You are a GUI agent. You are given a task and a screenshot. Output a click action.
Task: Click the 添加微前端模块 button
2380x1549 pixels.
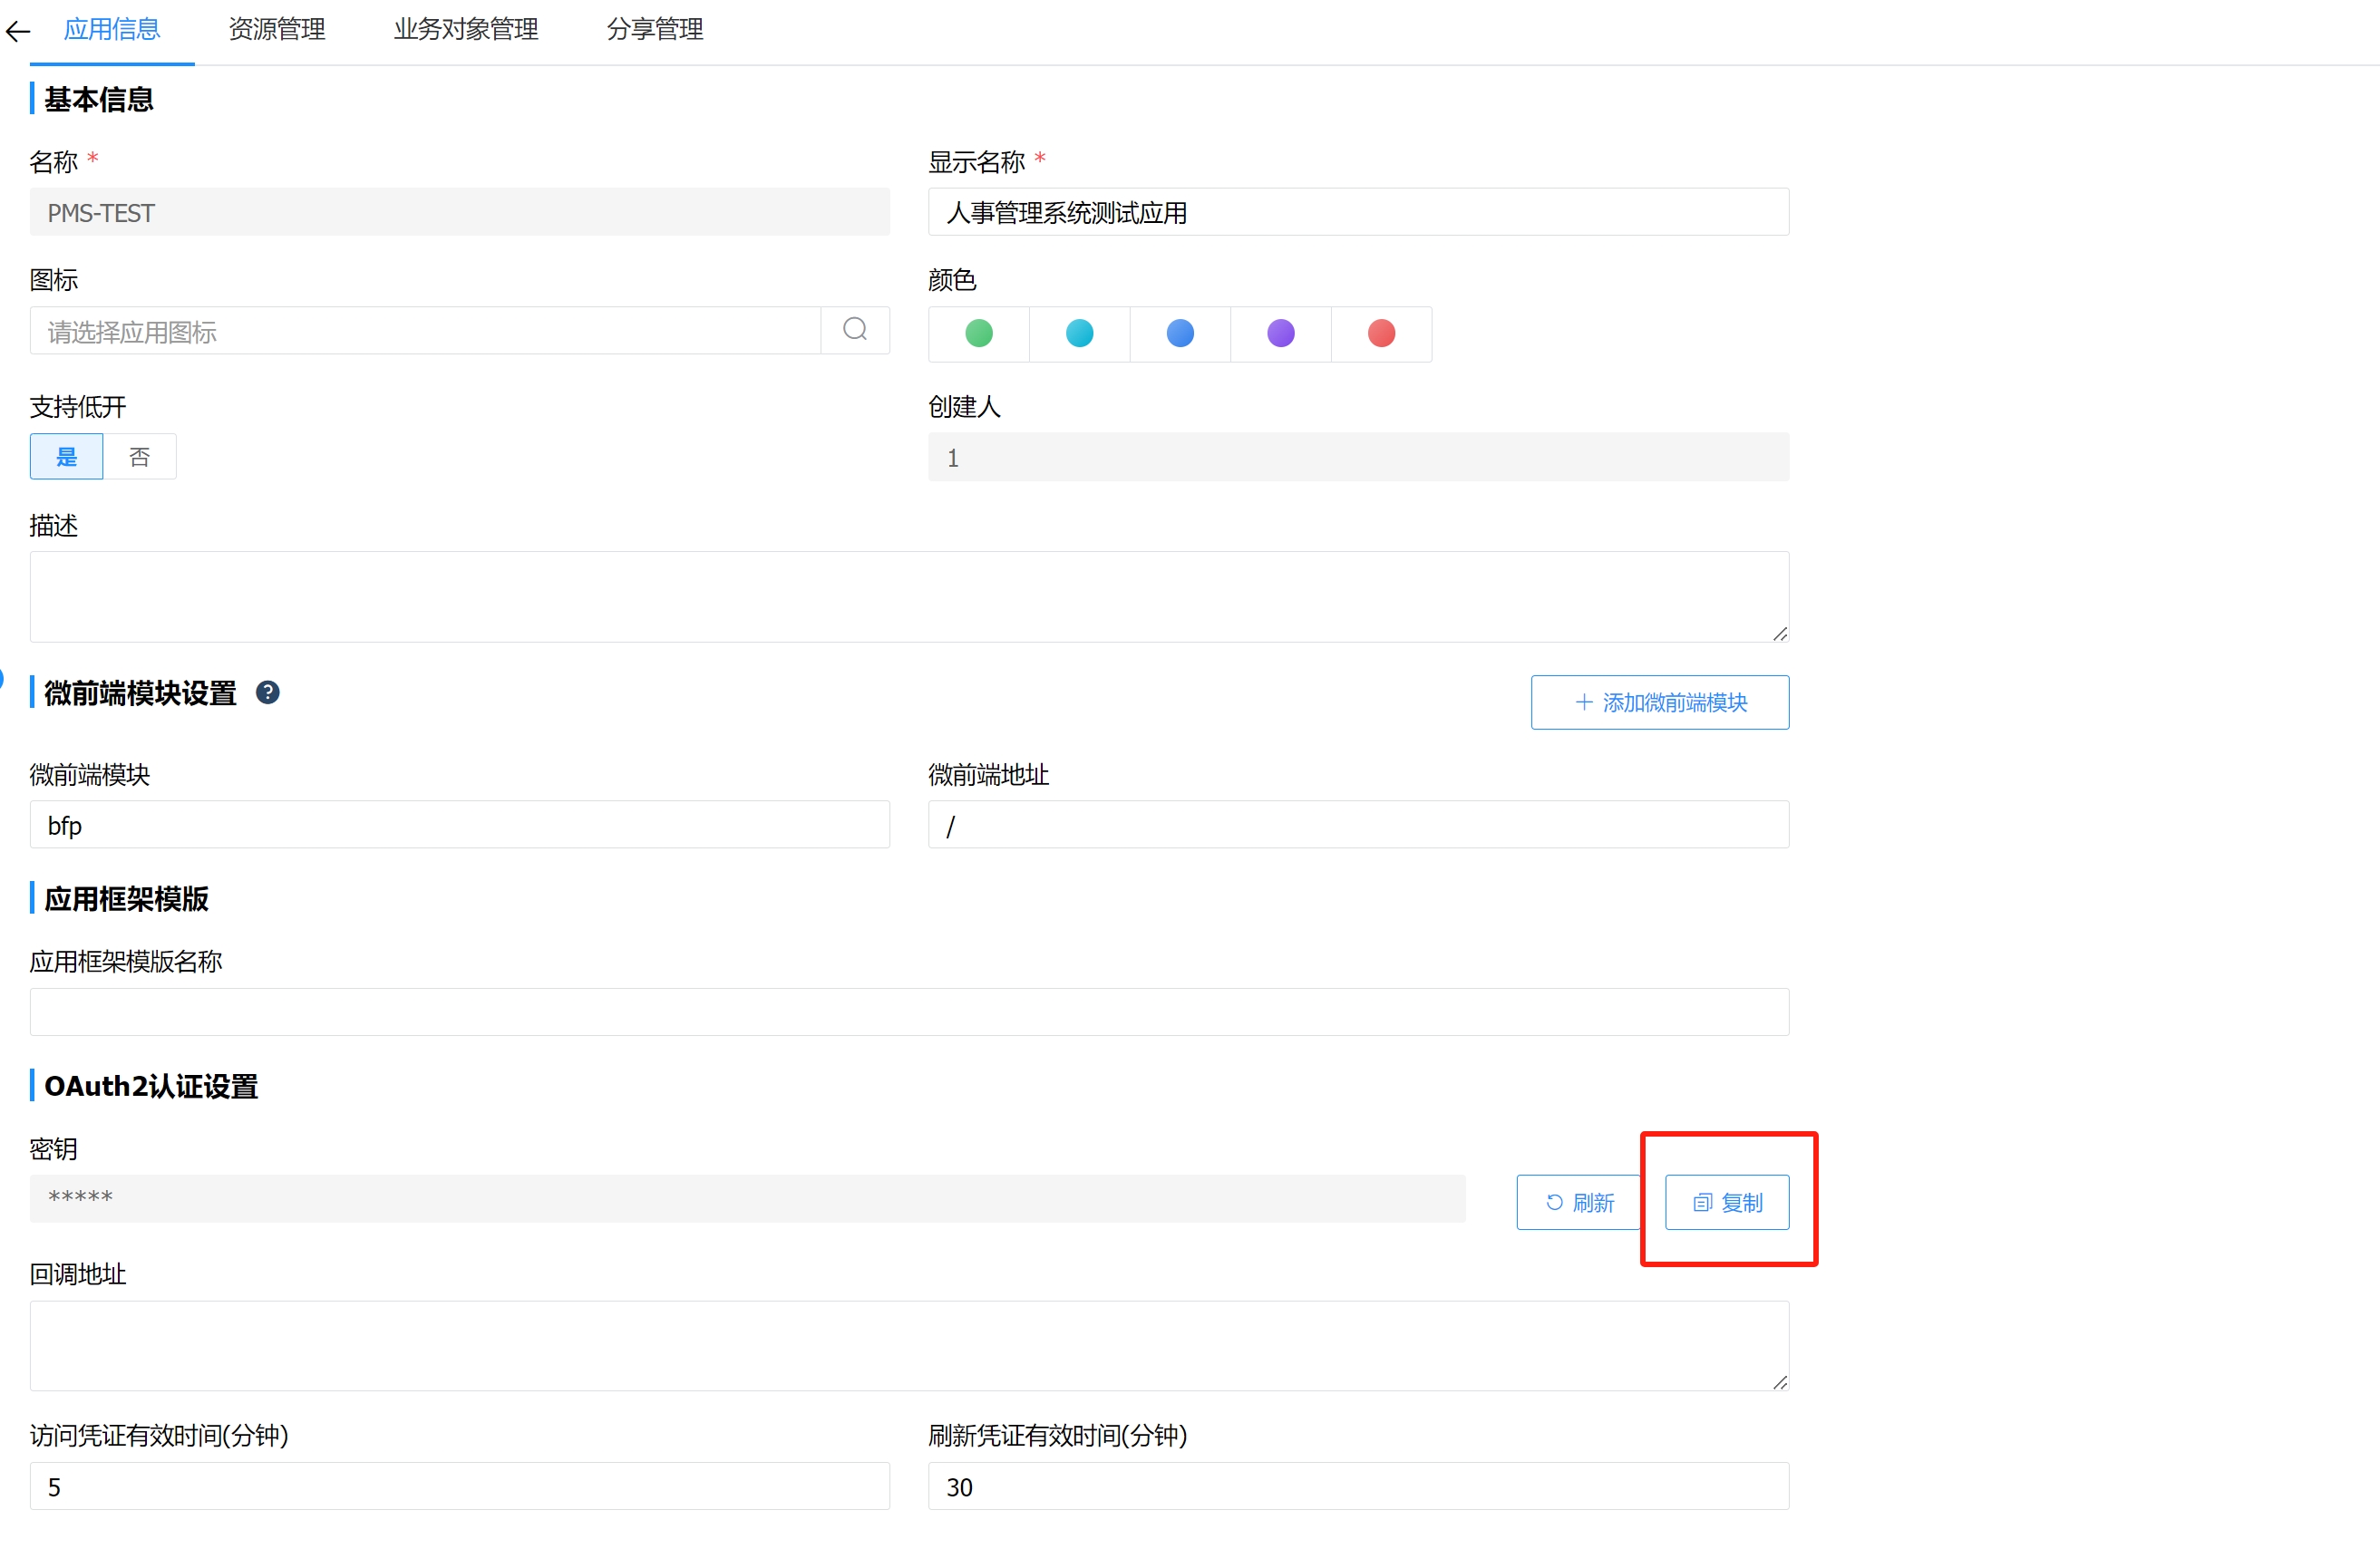[1659, 702]
